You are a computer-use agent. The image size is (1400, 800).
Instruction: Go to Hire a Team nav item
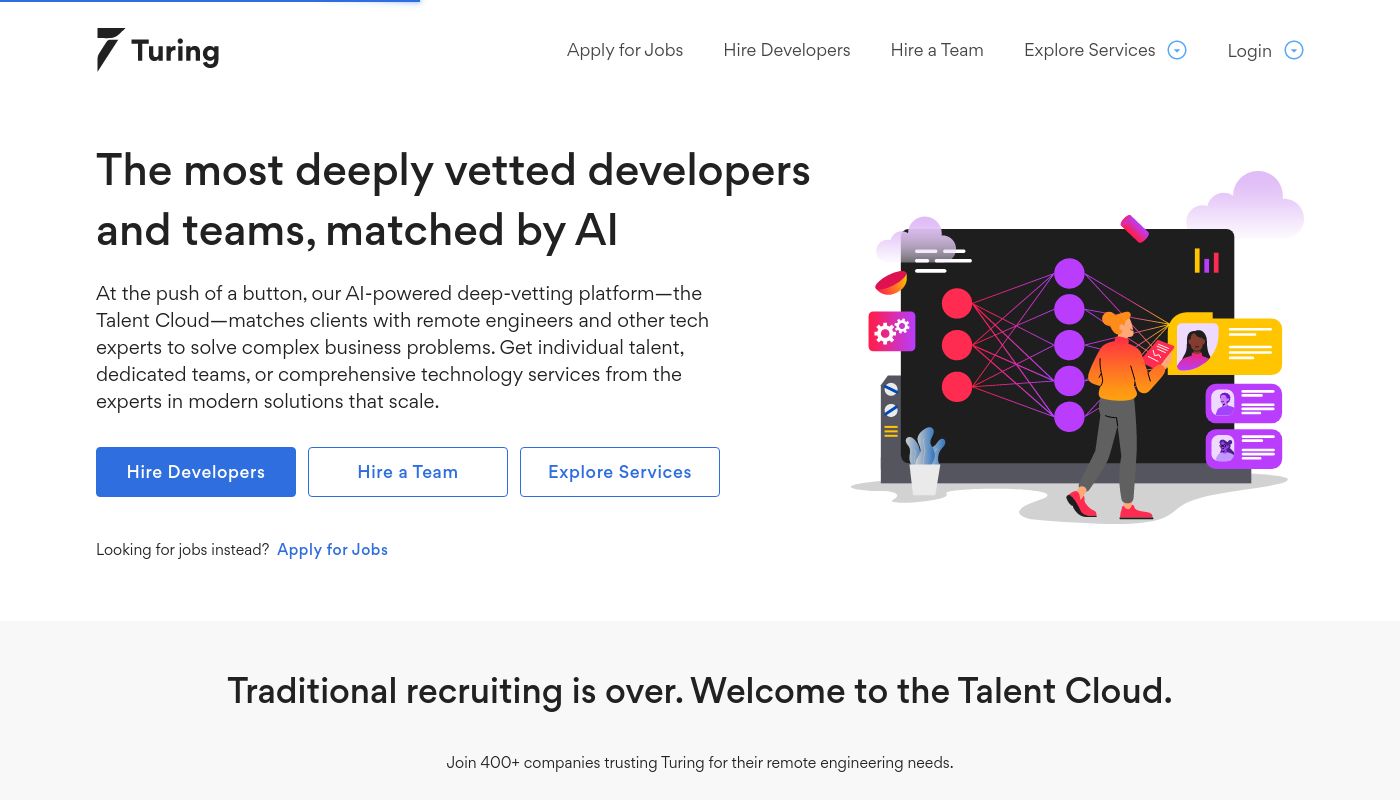pos(937,50)
